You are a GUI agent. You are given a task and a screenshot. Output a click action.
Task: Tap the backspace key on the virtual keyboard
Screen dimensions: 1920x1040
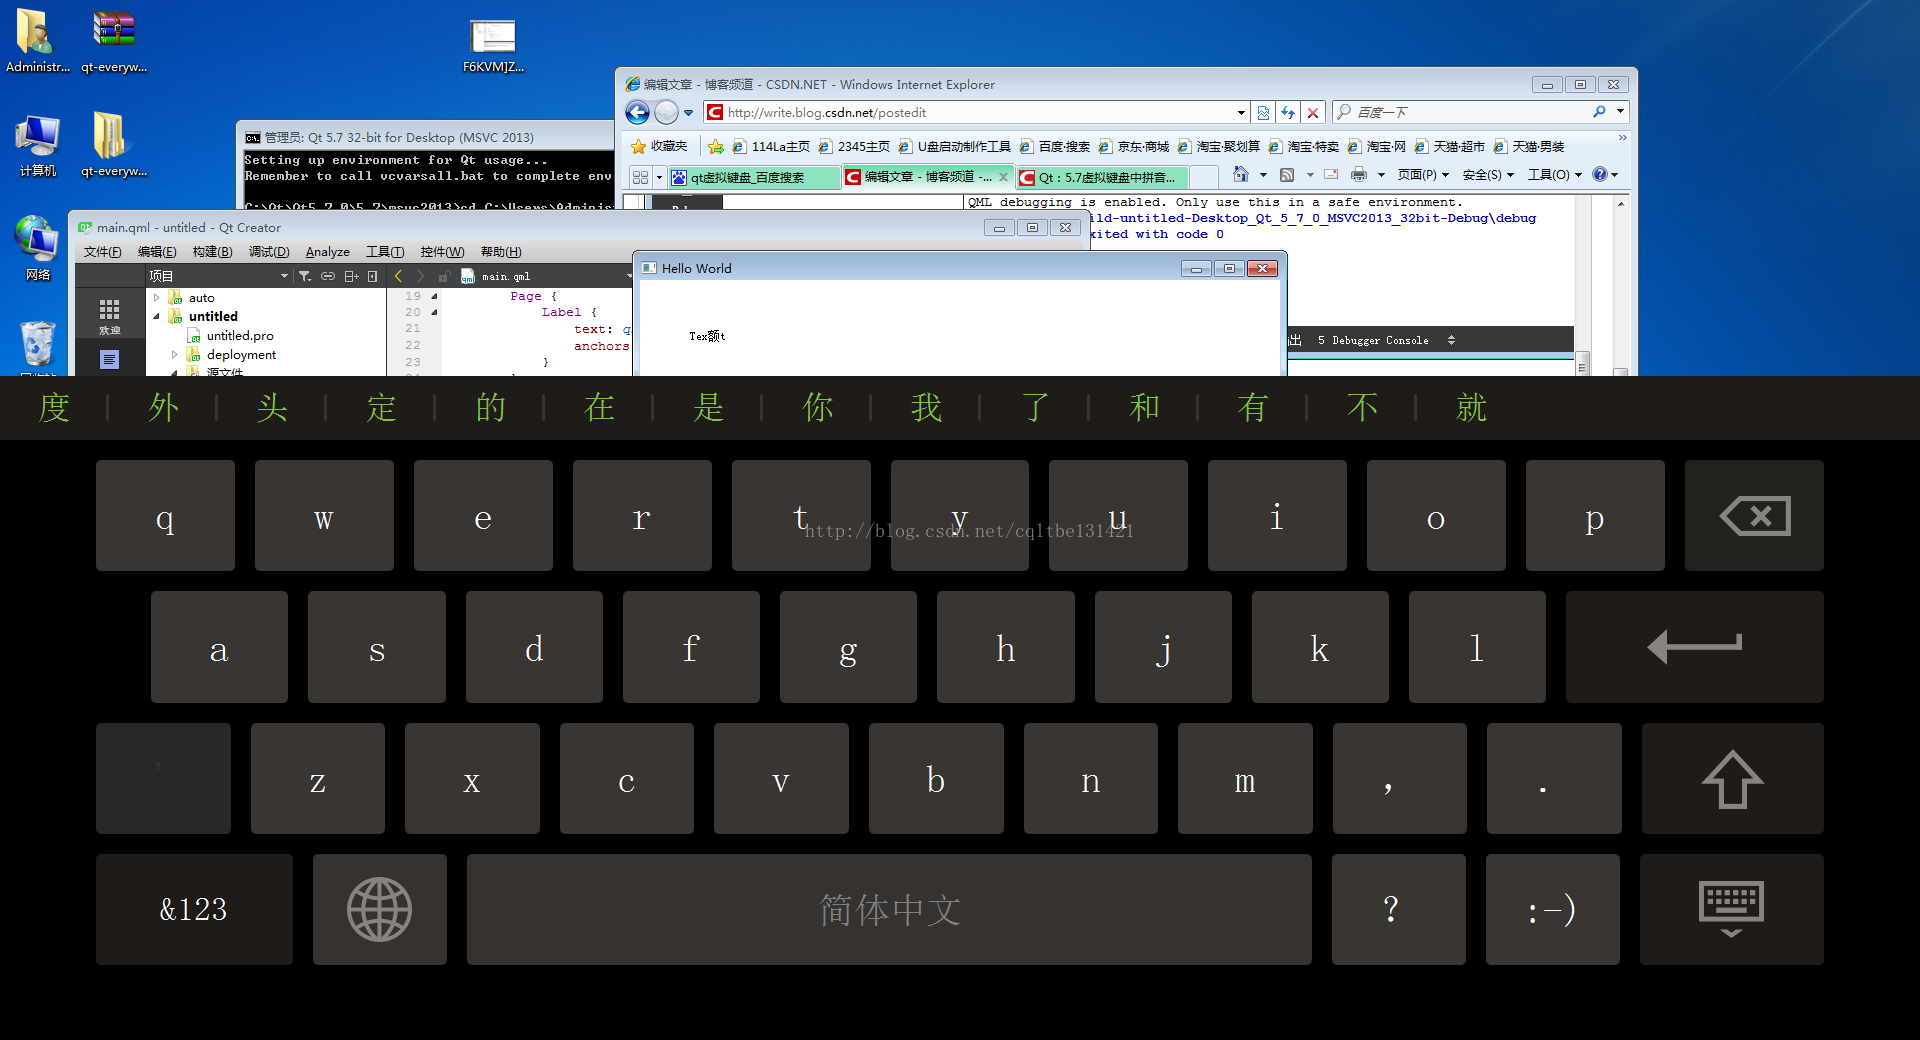[1754, 516]
